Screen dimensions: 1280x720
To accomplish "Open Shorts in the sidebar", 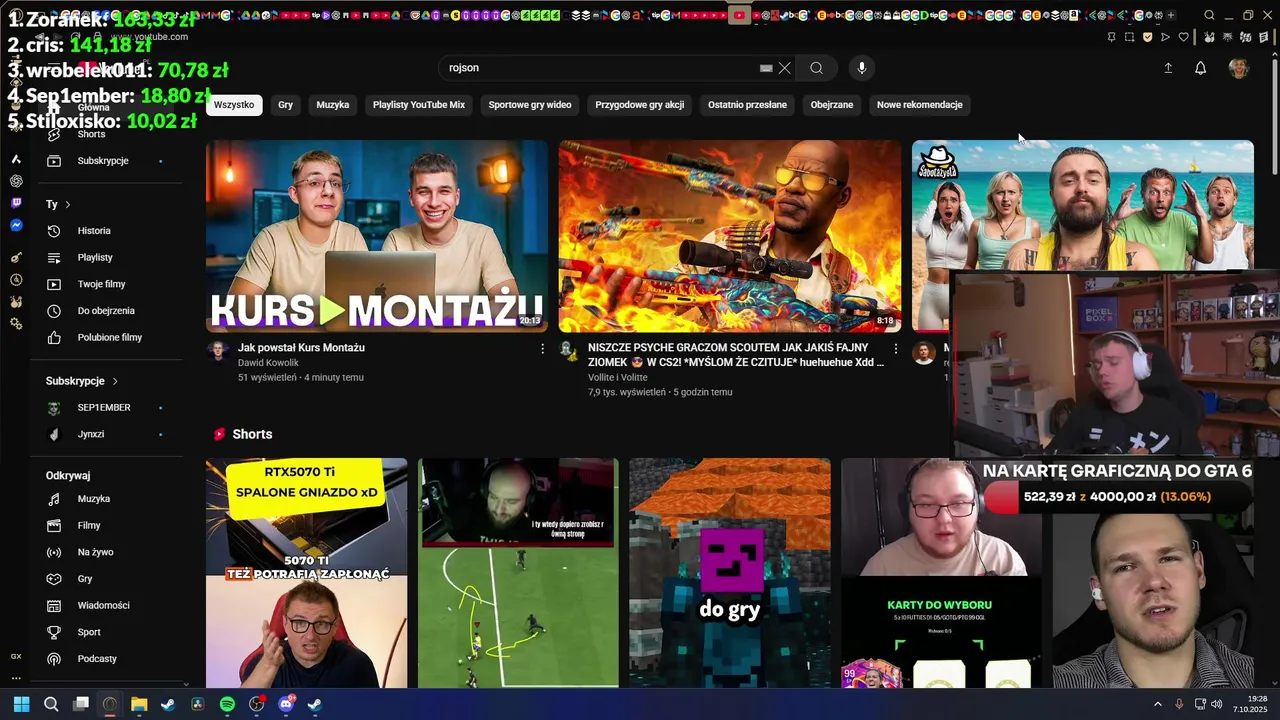I will [107, 134].
